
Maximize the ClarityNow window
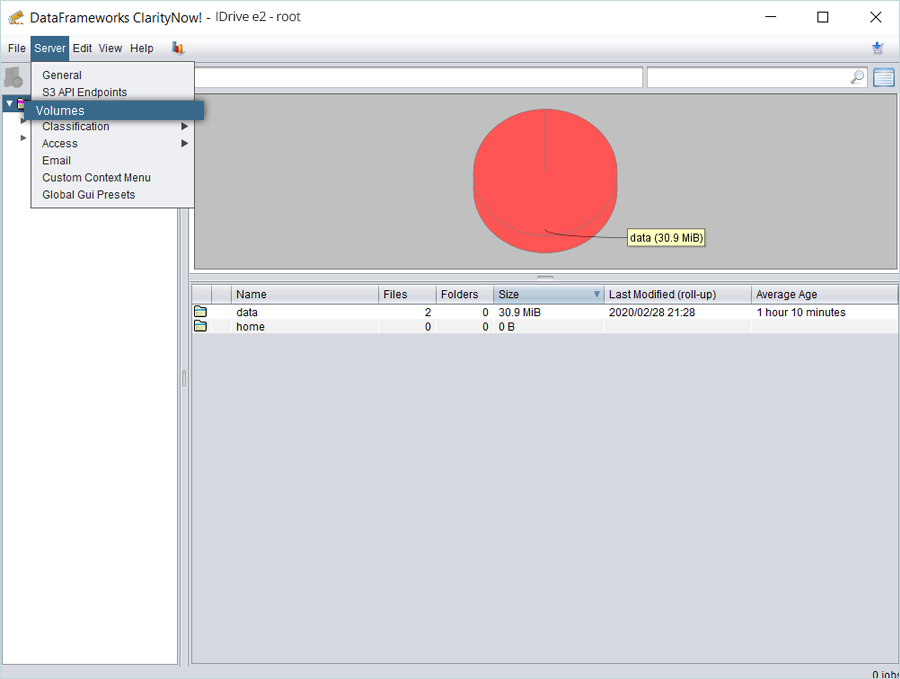click(823, 17)
